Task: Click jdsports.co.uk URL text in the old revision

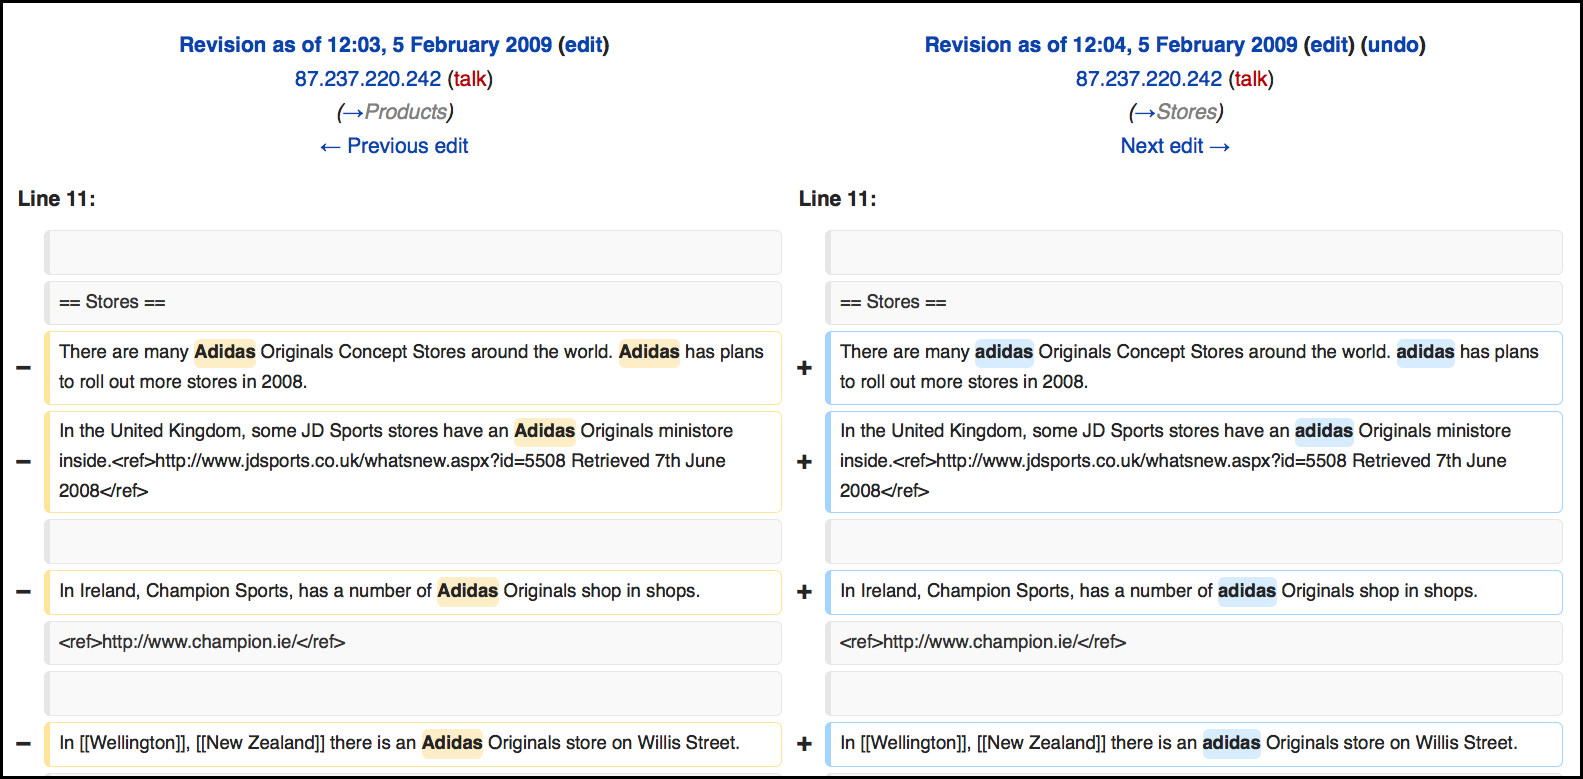Action: coord(361,461)
